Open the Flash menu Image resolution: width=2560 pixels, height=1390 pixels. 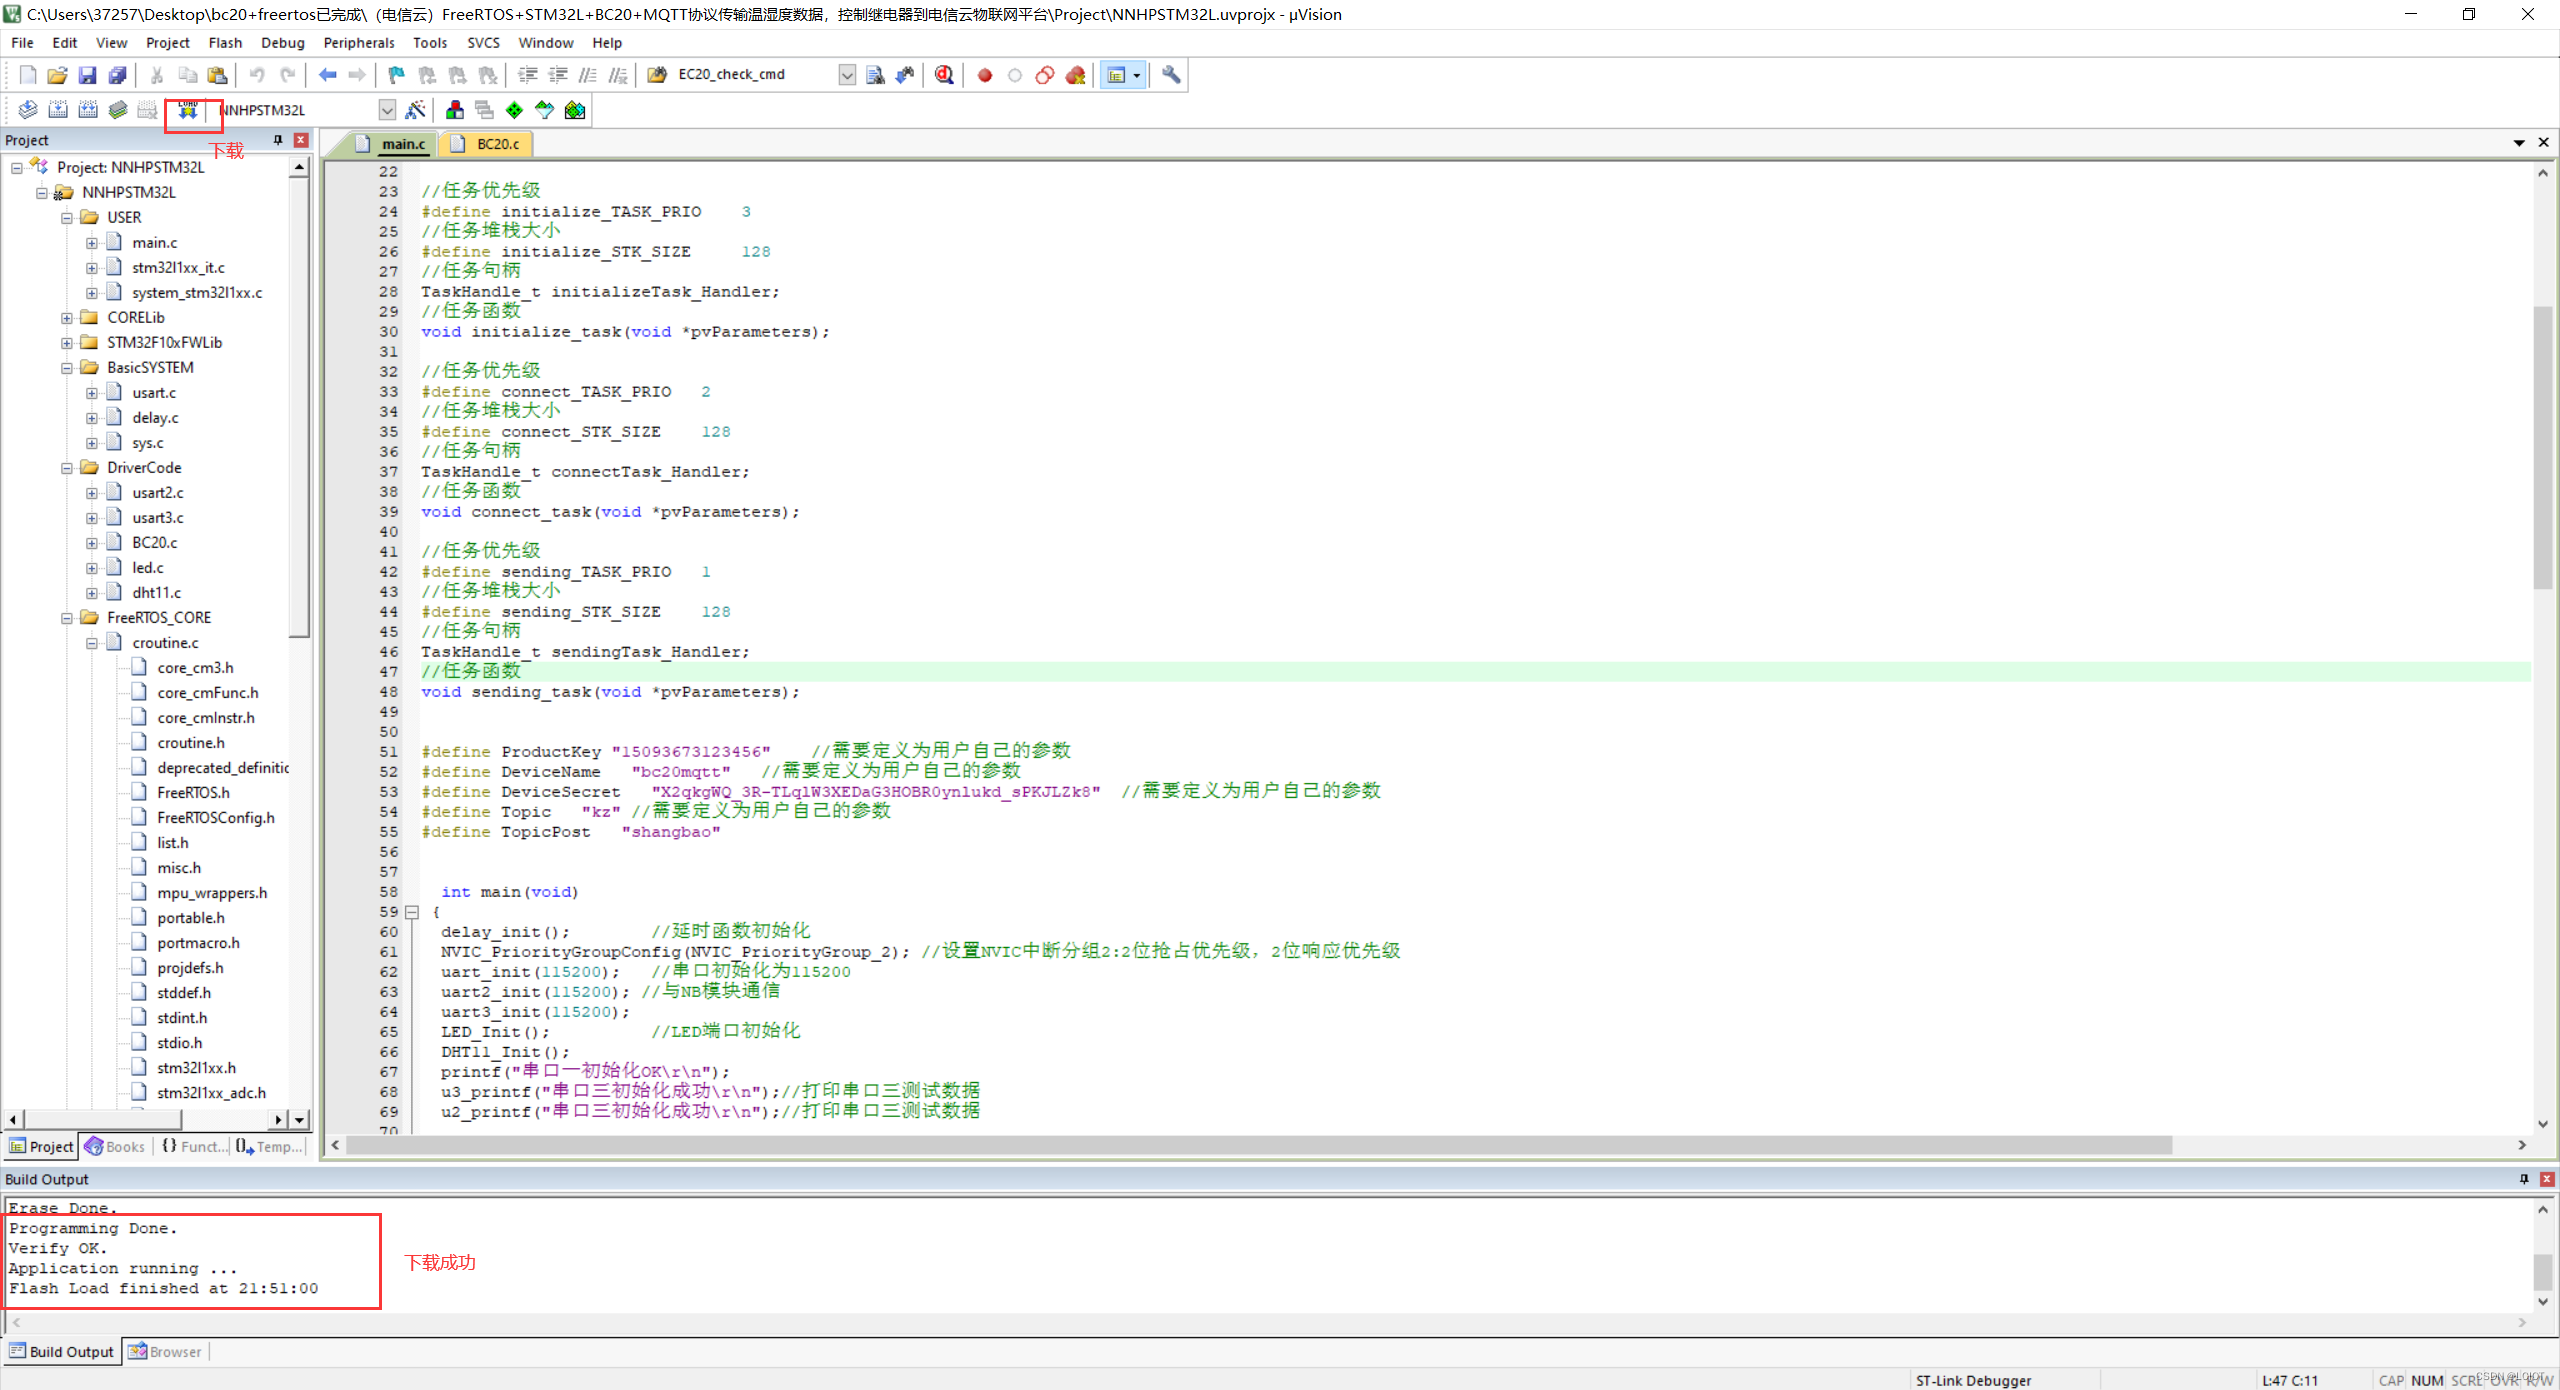click(225, 43)
